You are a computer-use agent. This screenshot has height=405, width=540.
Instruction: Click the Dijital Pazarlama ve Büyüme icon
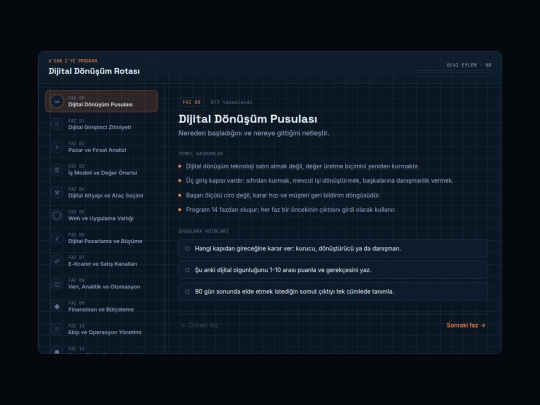57,238
